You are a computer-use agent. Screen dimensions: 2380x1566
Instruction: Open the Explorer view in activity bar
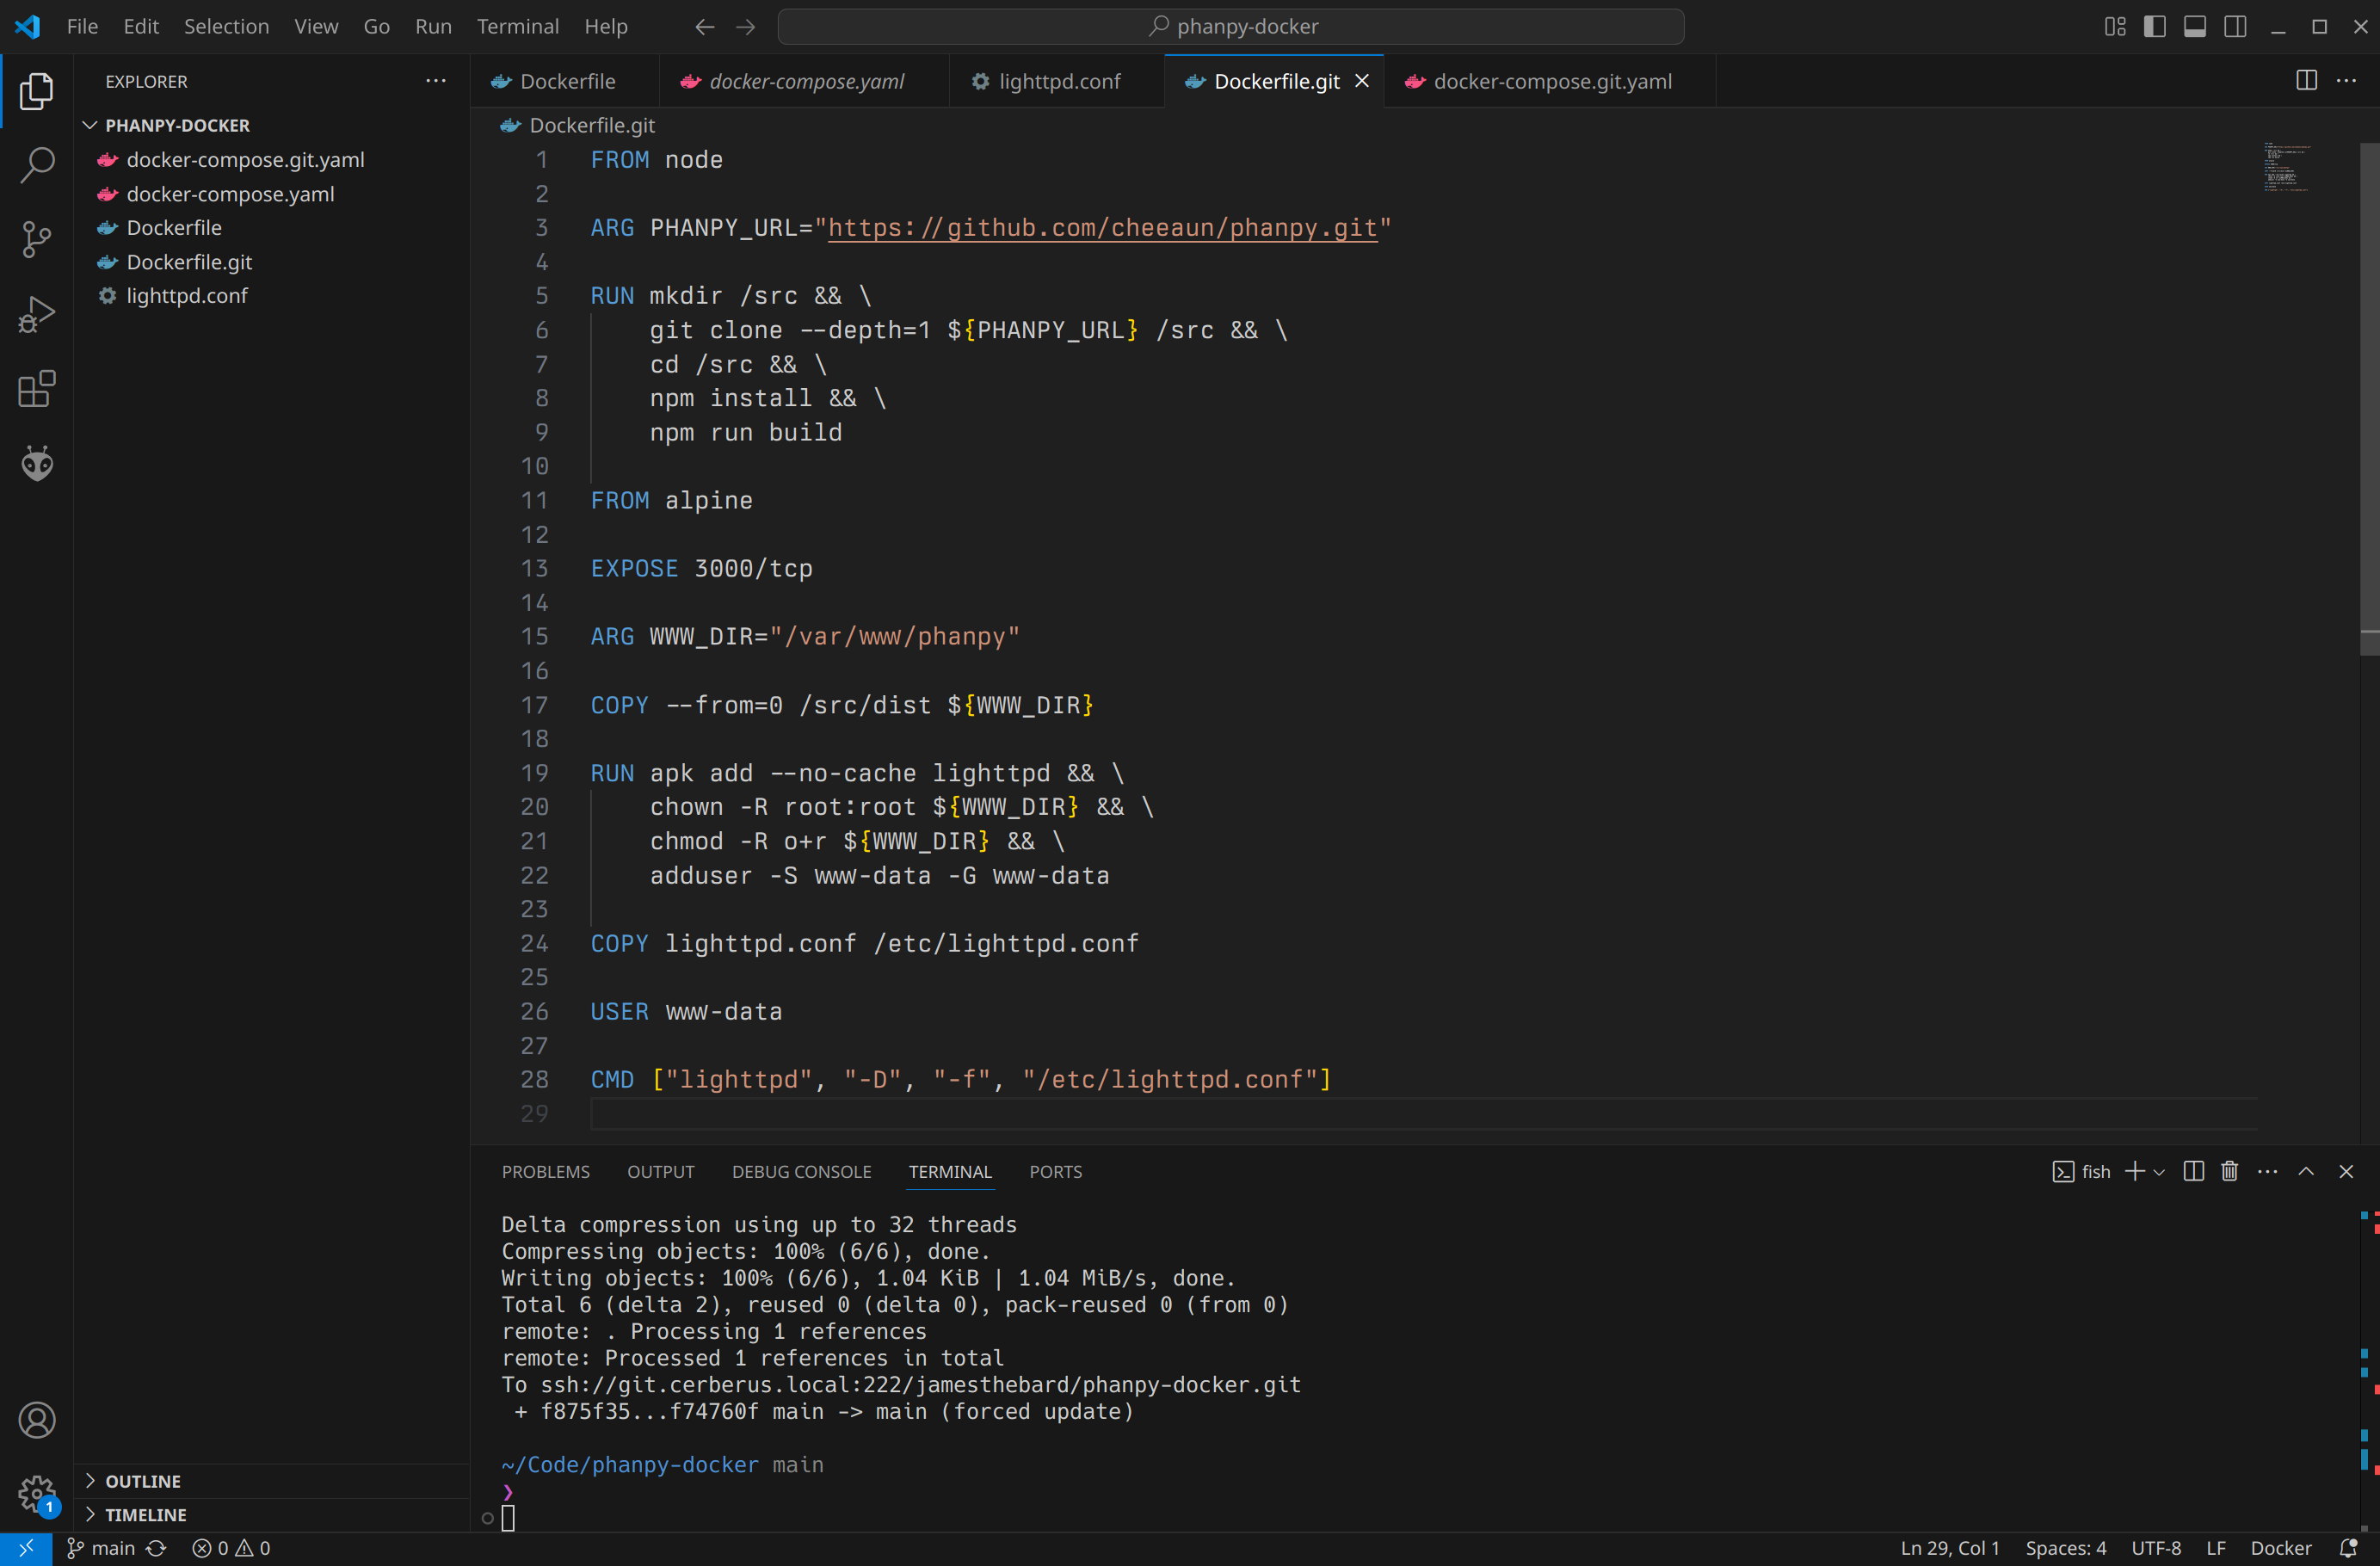pos(36,91)
